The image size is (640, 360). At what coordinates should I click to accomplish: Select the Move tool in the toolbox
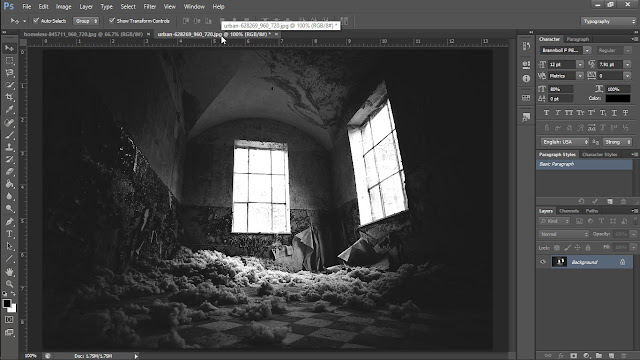coord(9,48)
